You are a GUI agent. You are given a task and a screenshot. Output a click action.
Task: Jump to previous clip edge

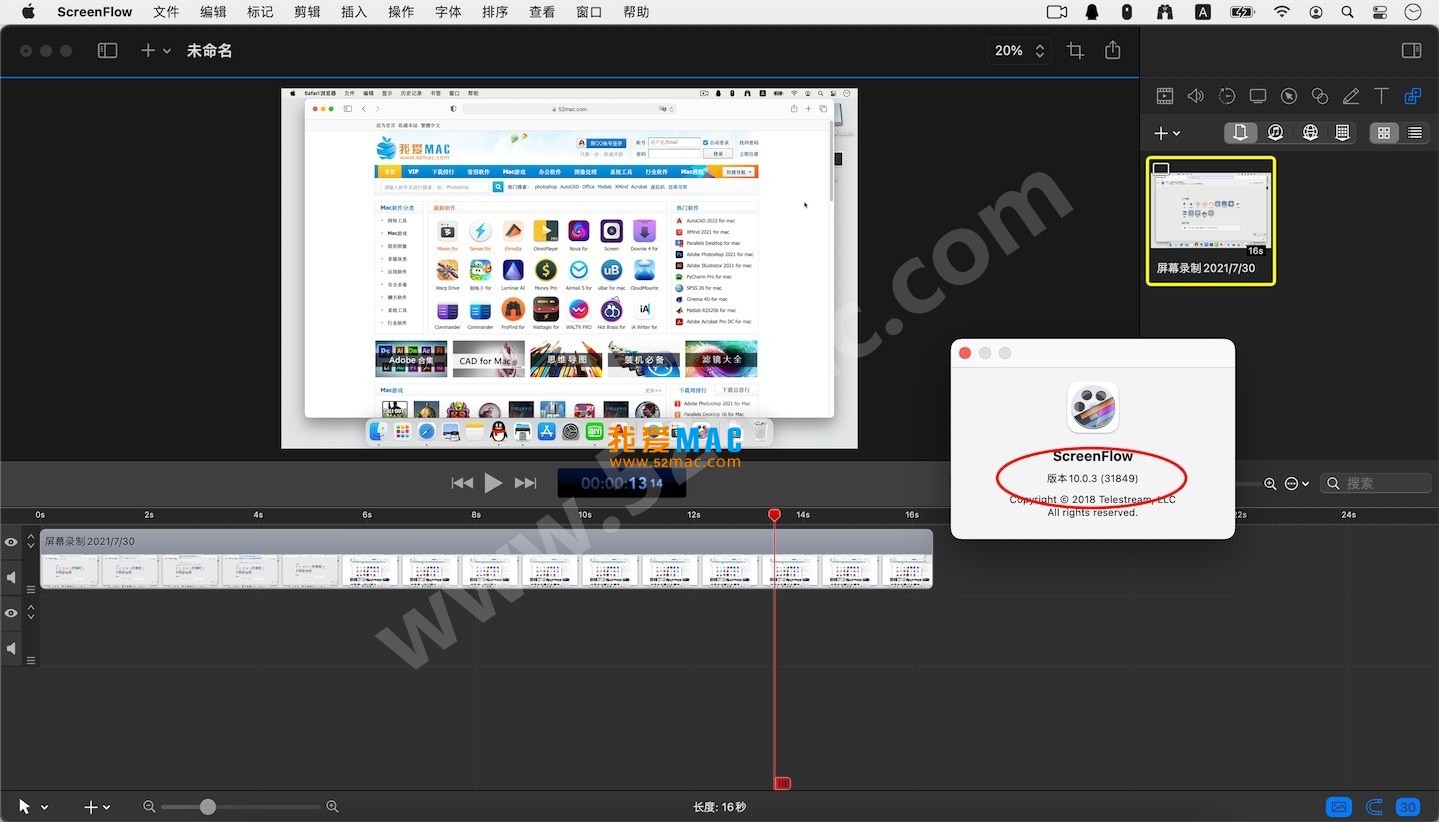[462, 483]
